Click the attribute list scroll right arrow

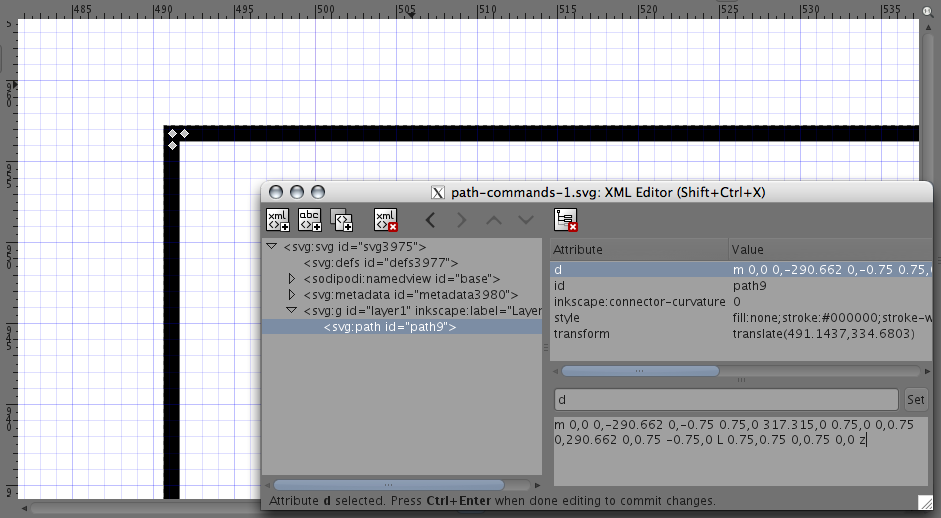coord(928,372)
